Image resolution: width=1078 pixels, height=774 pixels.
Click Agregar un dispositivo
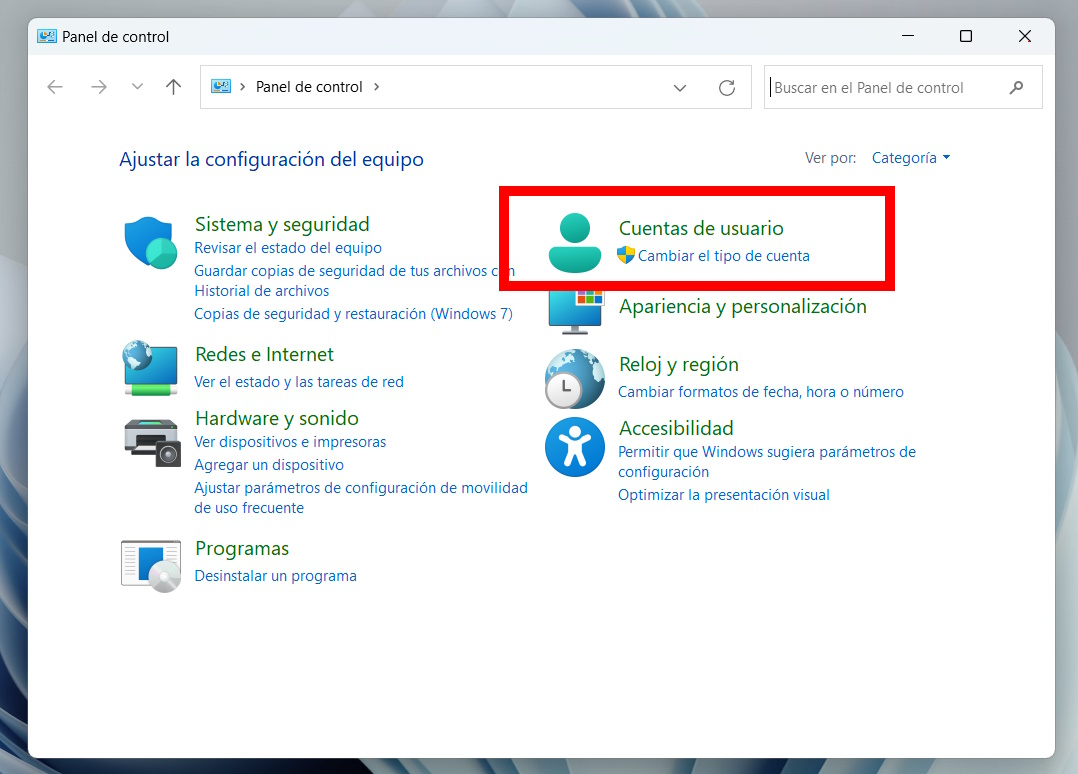tap(269, 465)
